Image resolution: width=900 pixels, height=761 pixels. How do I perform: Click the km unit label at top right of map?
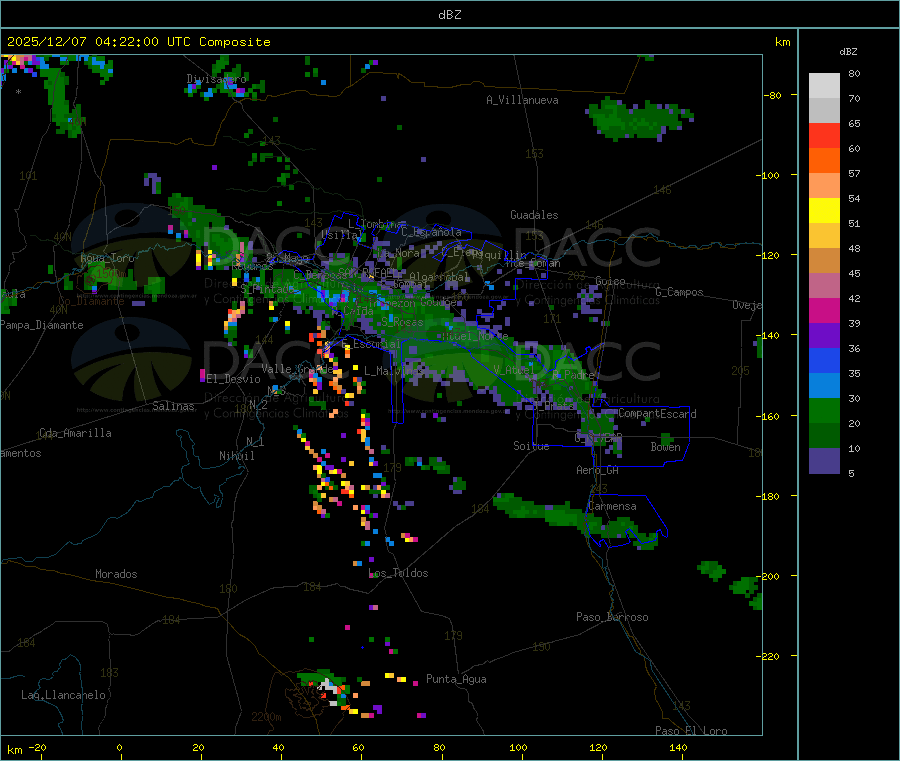click(x=782, y=42)
